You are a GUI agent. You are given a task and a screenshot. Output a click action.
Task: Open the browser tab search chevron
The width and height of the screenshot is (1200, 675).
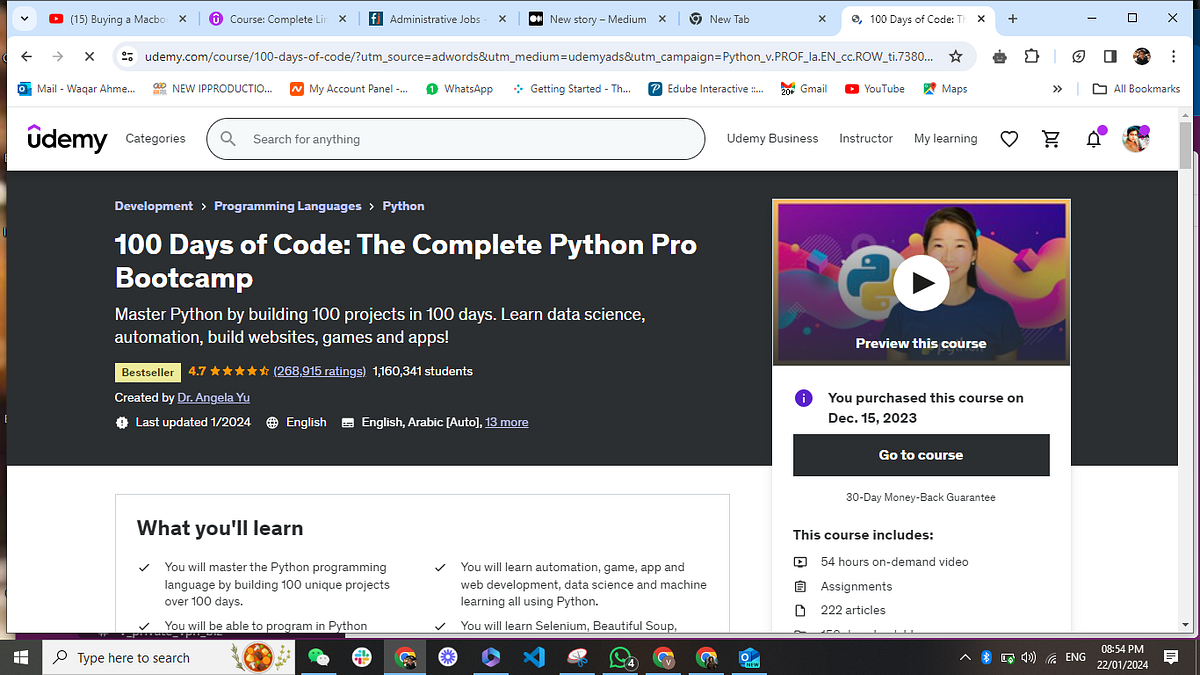(x=23, y=17)
